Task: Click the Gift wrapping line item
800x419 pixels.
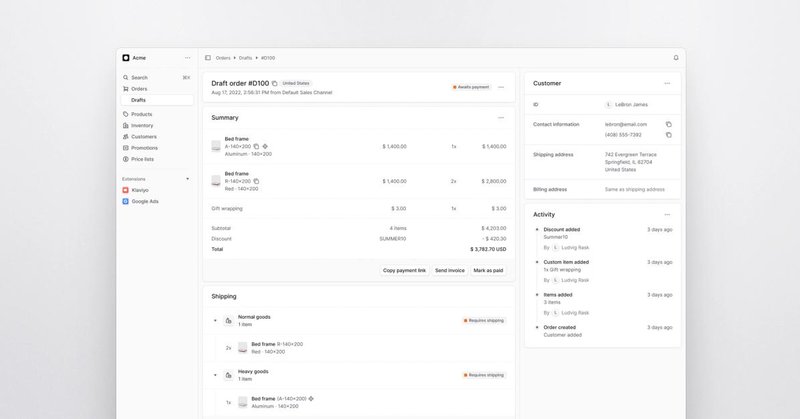Action: pyautogui.click(x=359, y=209)
